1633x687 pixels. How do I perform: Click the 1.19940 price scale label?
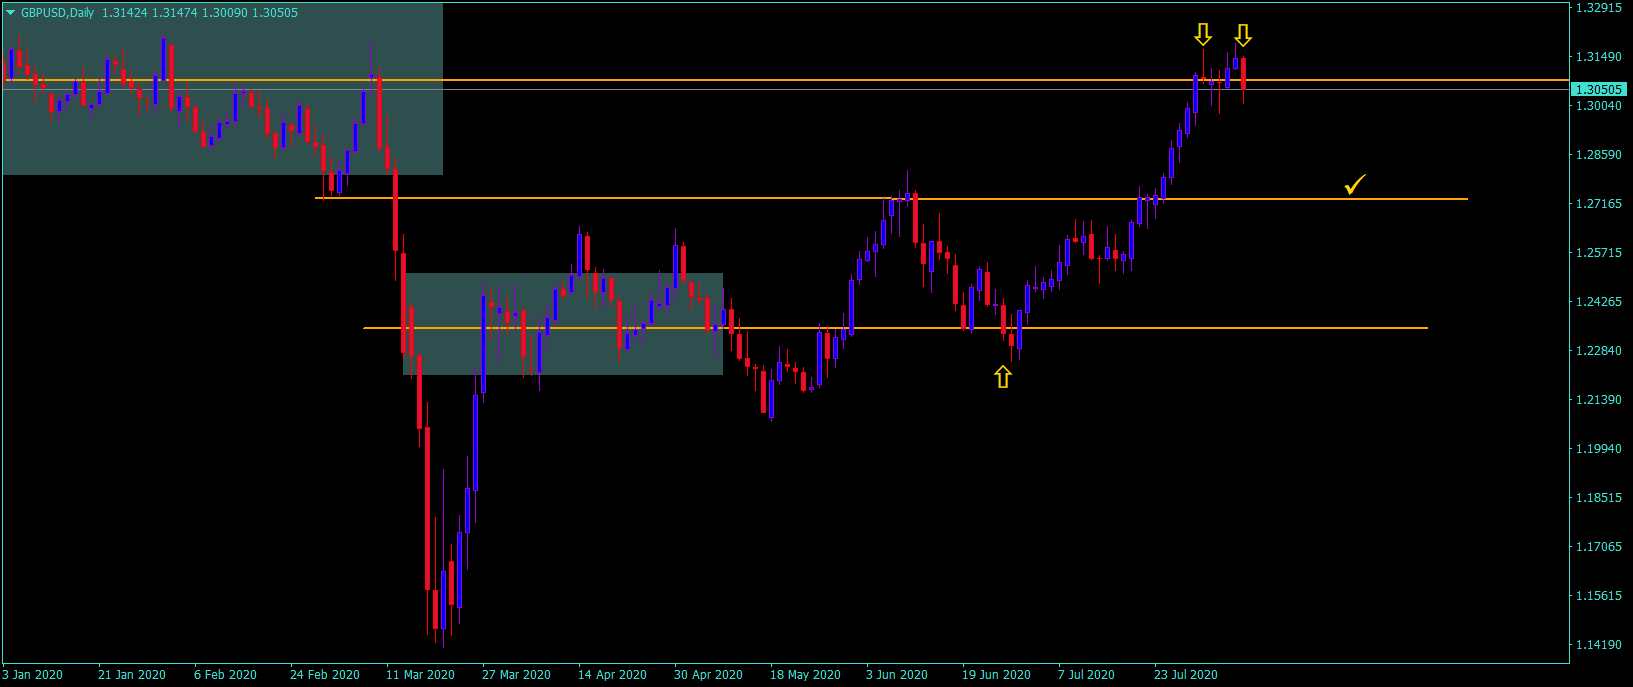tap(1598, 449)
